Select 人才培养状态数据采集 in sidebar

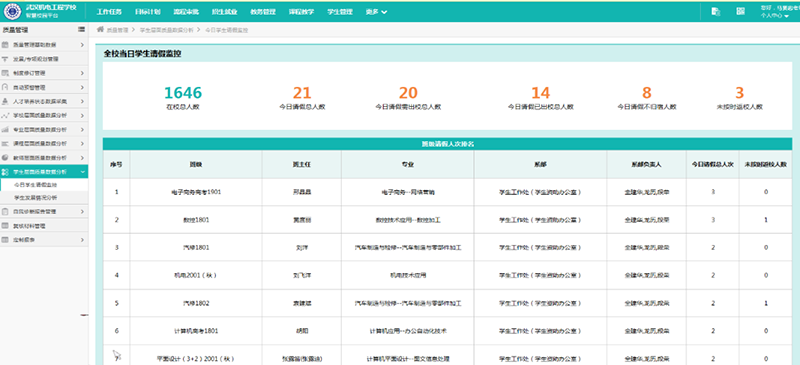coord(44,102)
